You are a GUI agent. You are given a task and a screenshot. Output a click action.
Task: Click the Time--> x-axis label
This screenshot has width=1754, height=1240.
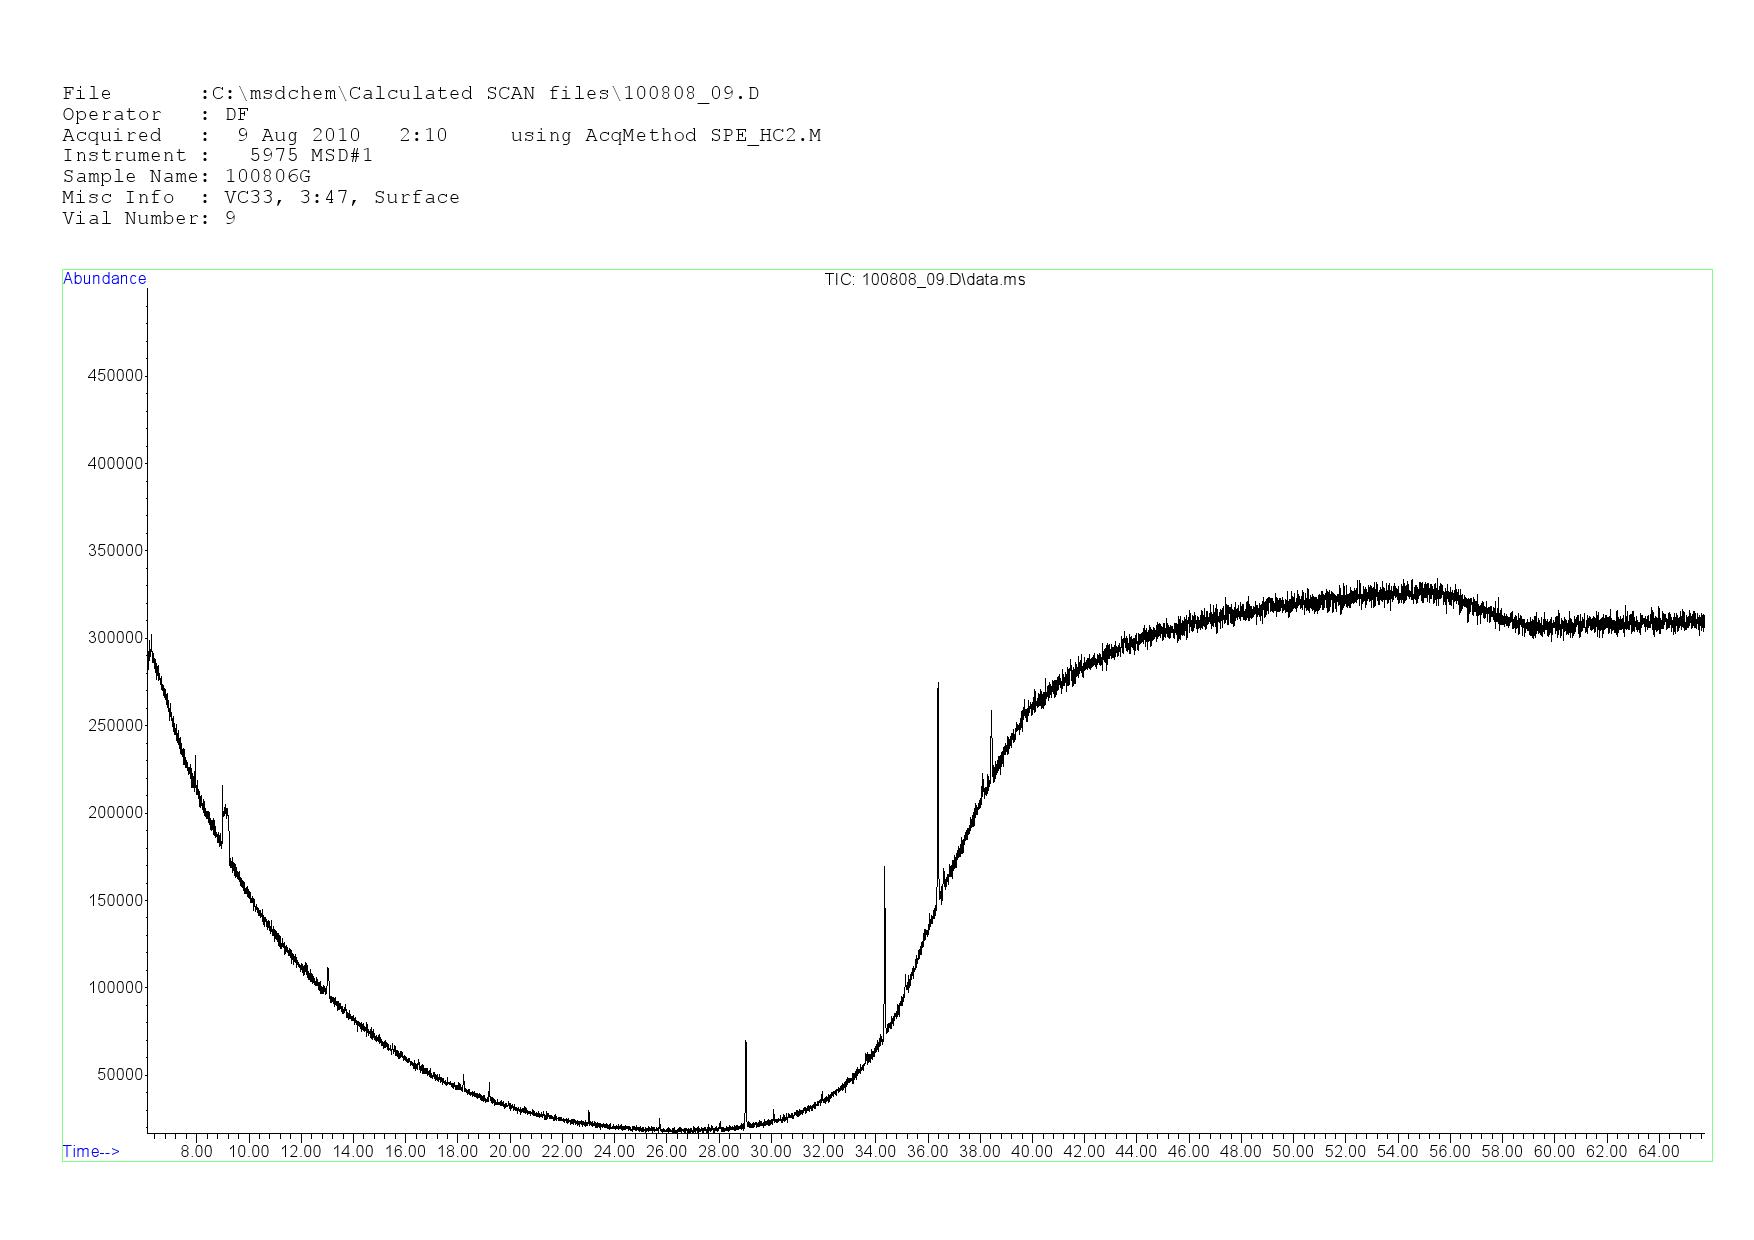(x=91, y=1151)
